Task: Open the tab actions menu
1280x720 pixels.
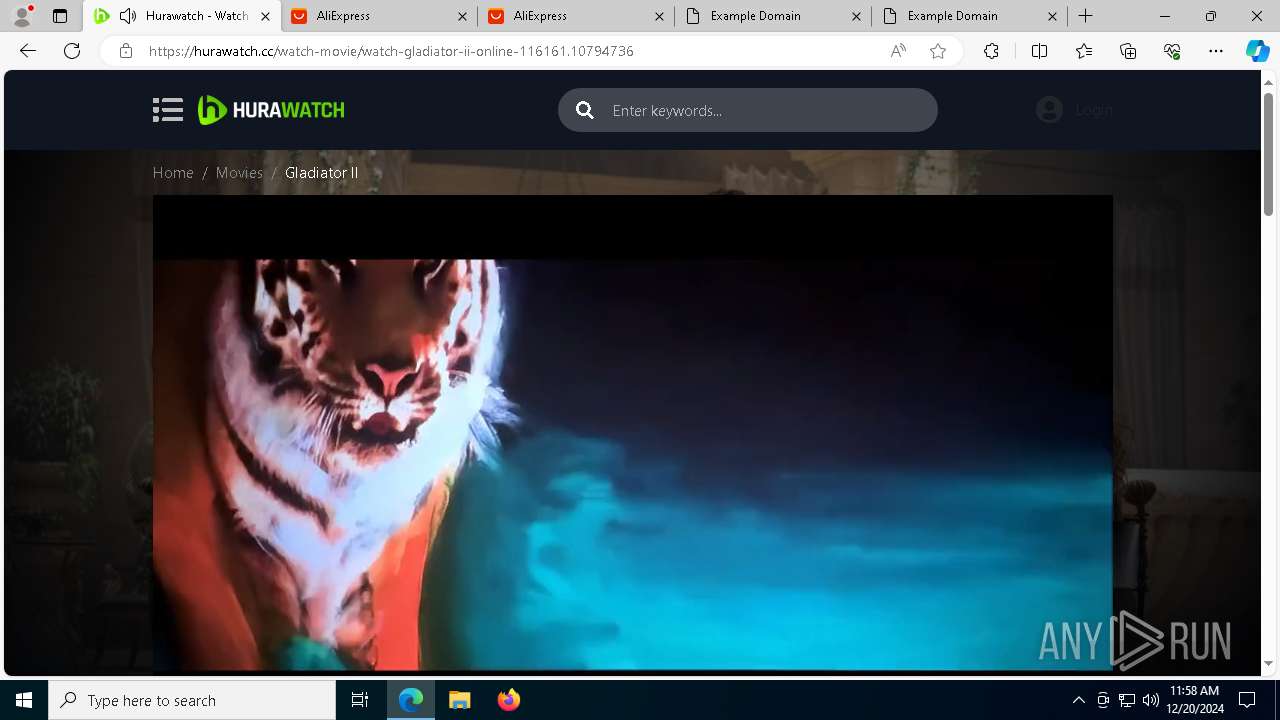Action: 60,16
